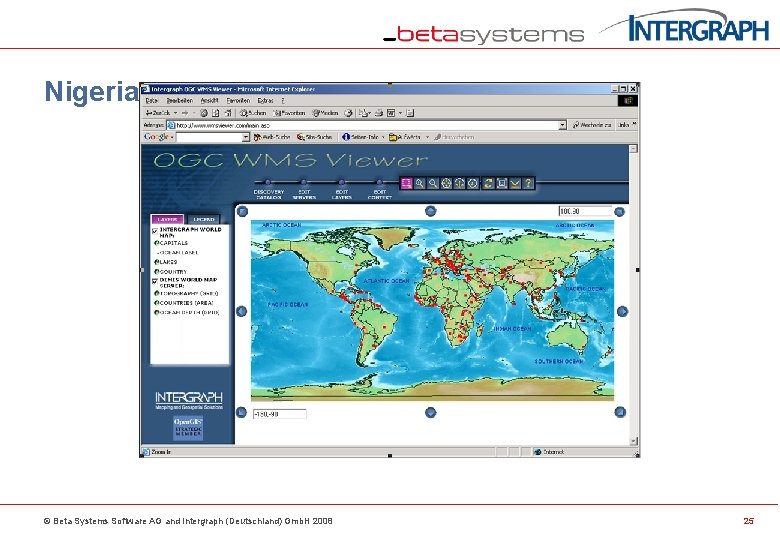The image size is (780, 540).
Task: Select the Ocean Label layer entry
Action: tap(178, 253)
